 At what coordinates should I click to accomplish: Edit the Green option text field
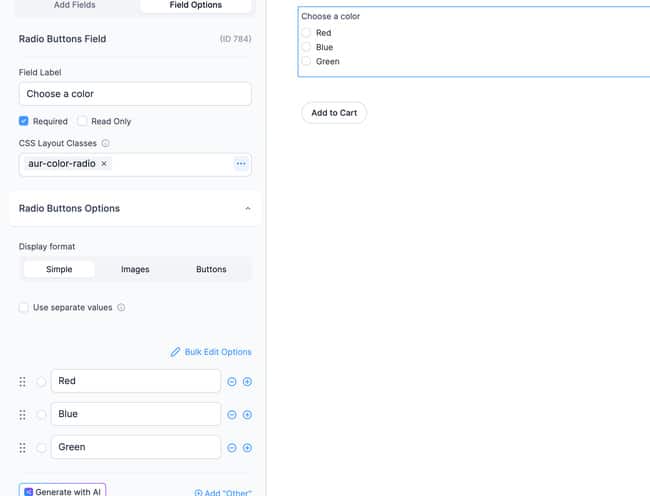136,447
